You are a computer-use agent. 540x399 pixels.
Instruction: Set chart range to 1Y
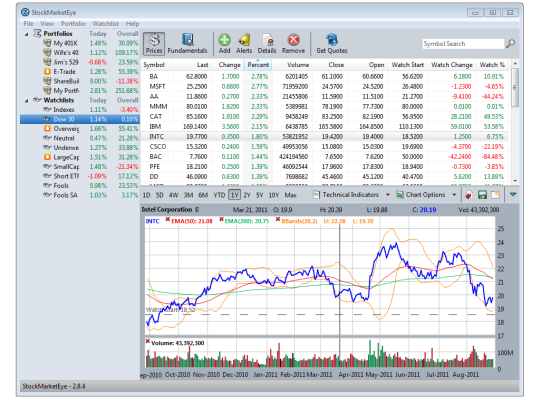[235, 195]
